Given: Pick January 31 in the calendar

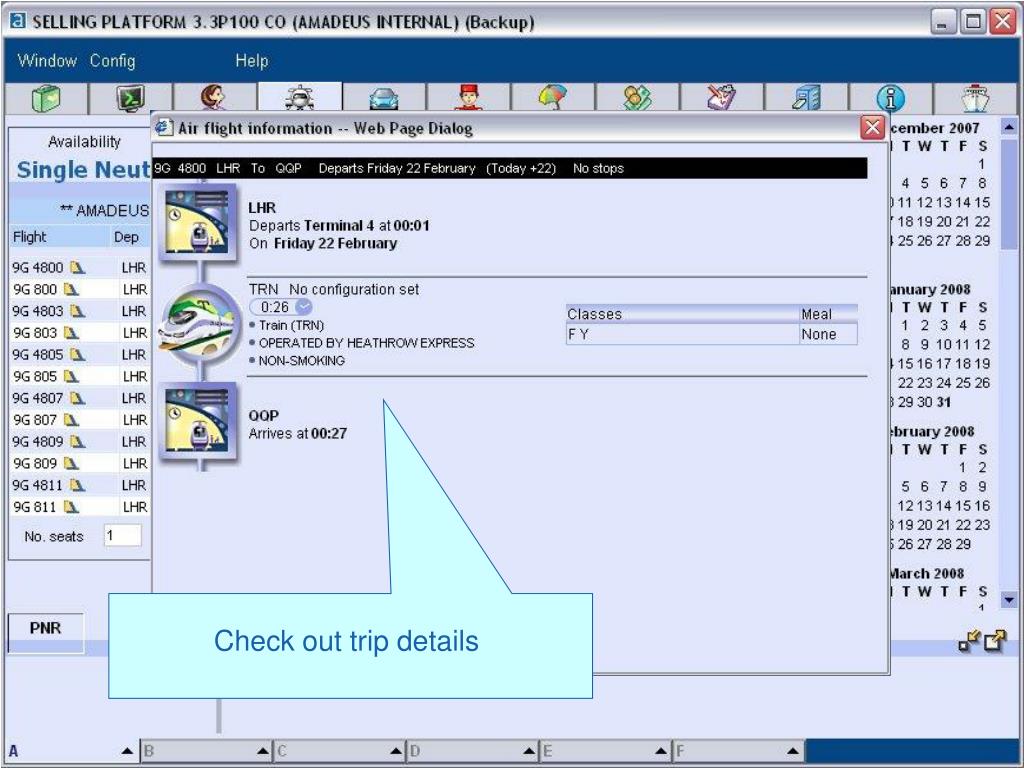Looking at the screenshot, I should (x=943, y=402).
